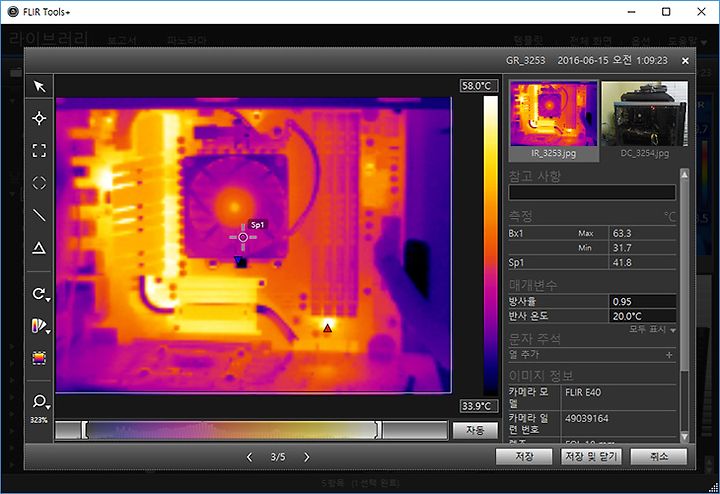Click the camera serial number 49039164
Viewport: 720px width, 494px height.
click(587, 419)
